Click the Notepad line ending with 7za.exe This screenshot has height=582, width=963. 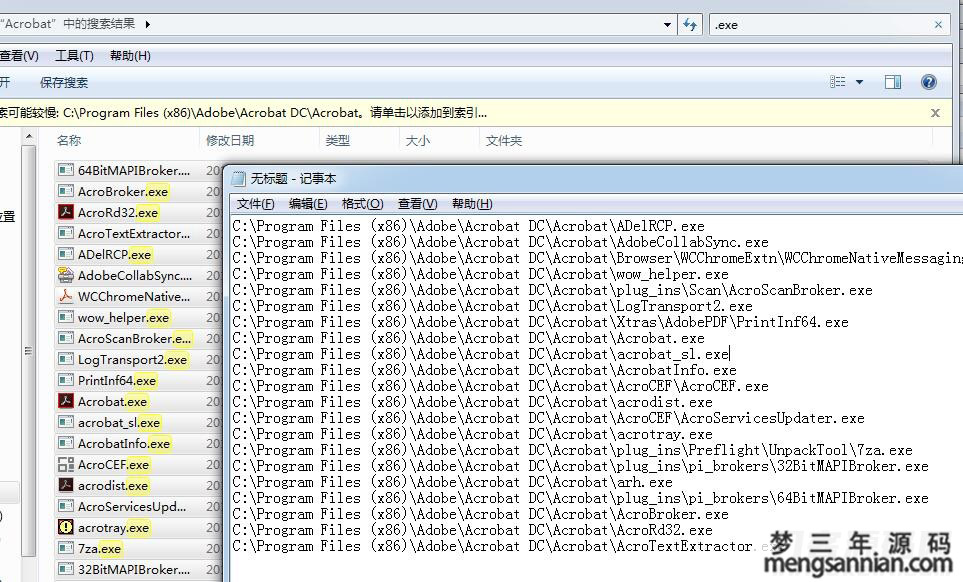tap(572, 449)
